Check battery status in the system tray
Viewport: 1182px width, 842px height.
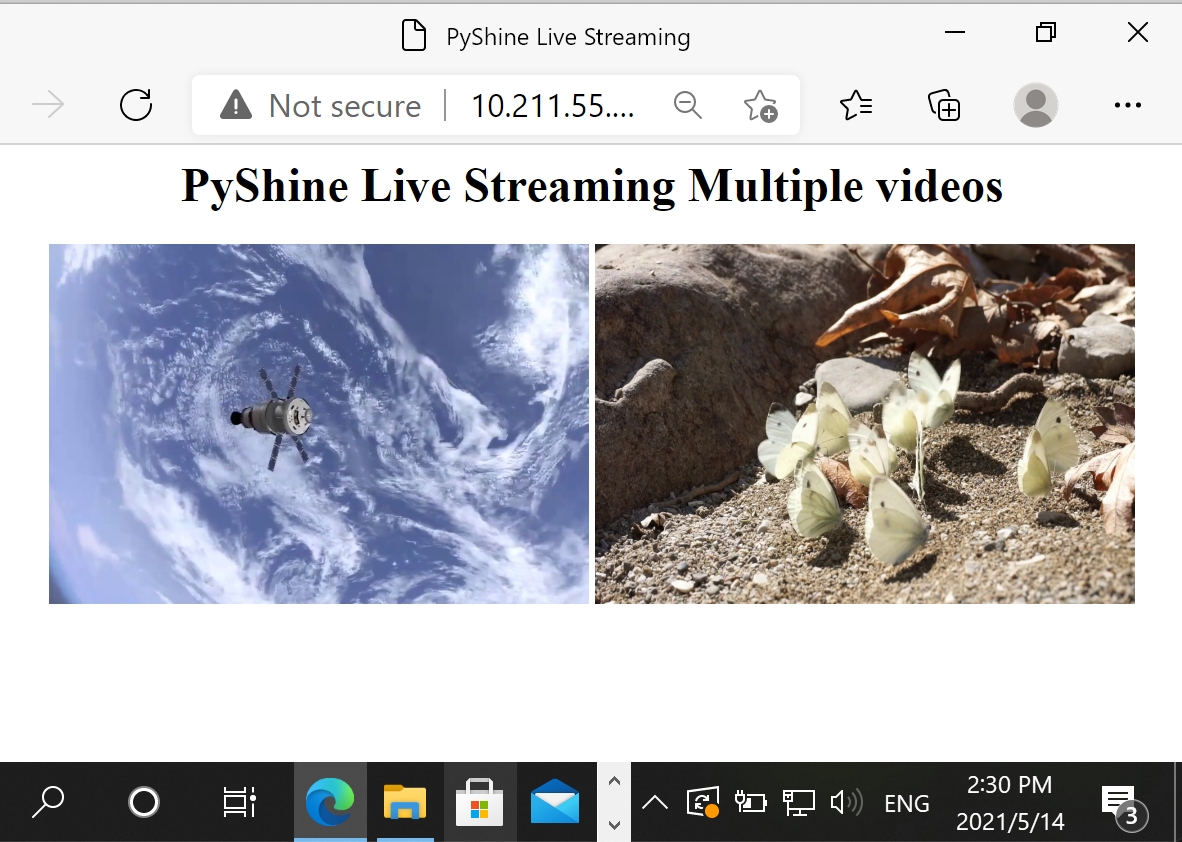click(750, 801)
